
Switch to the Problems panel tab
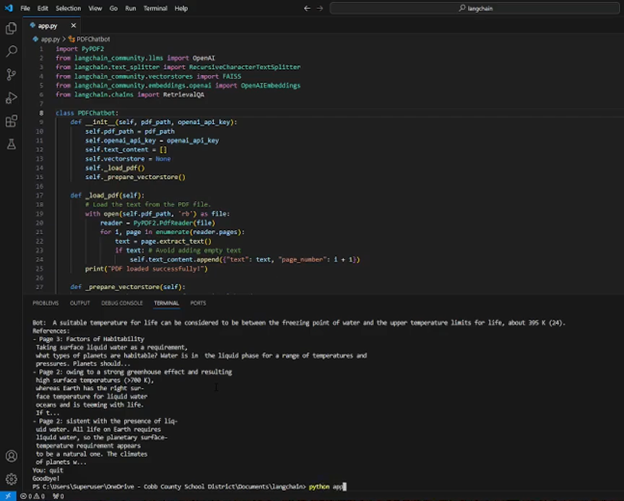click(x=46, y=303)
